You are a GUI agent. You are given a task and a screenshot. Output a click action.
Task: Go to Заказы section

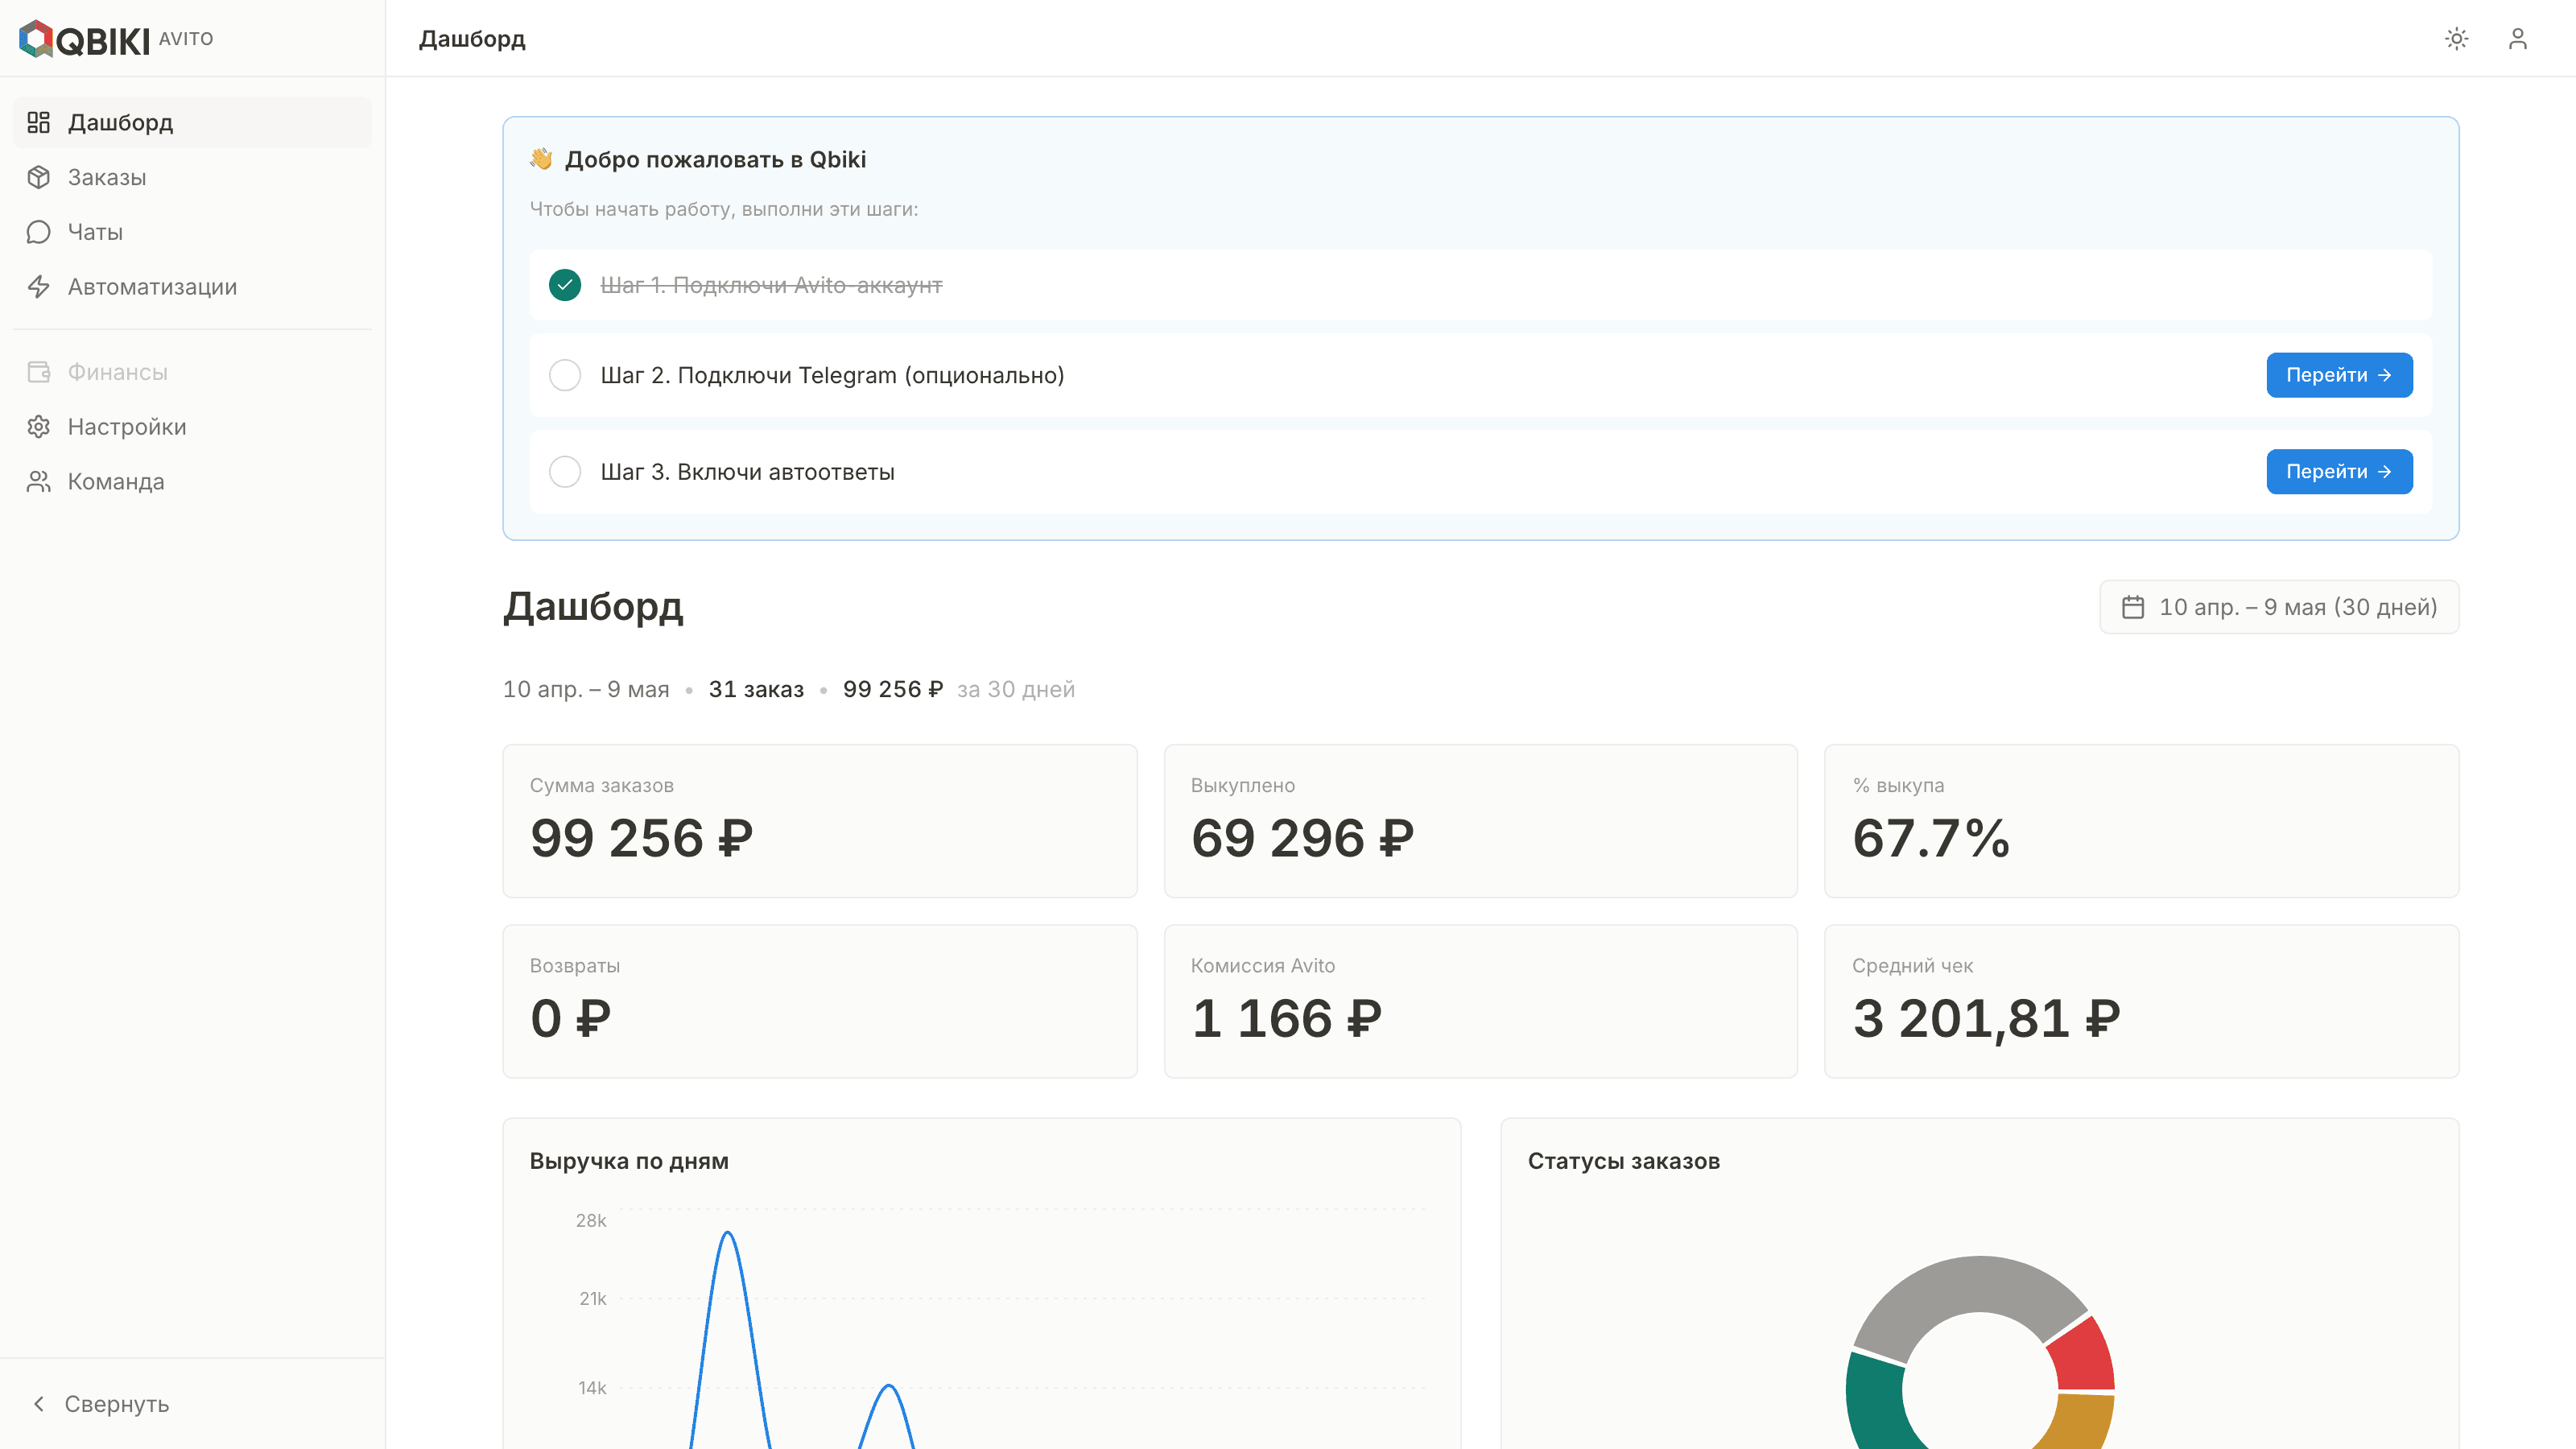[x=192, y=177]
